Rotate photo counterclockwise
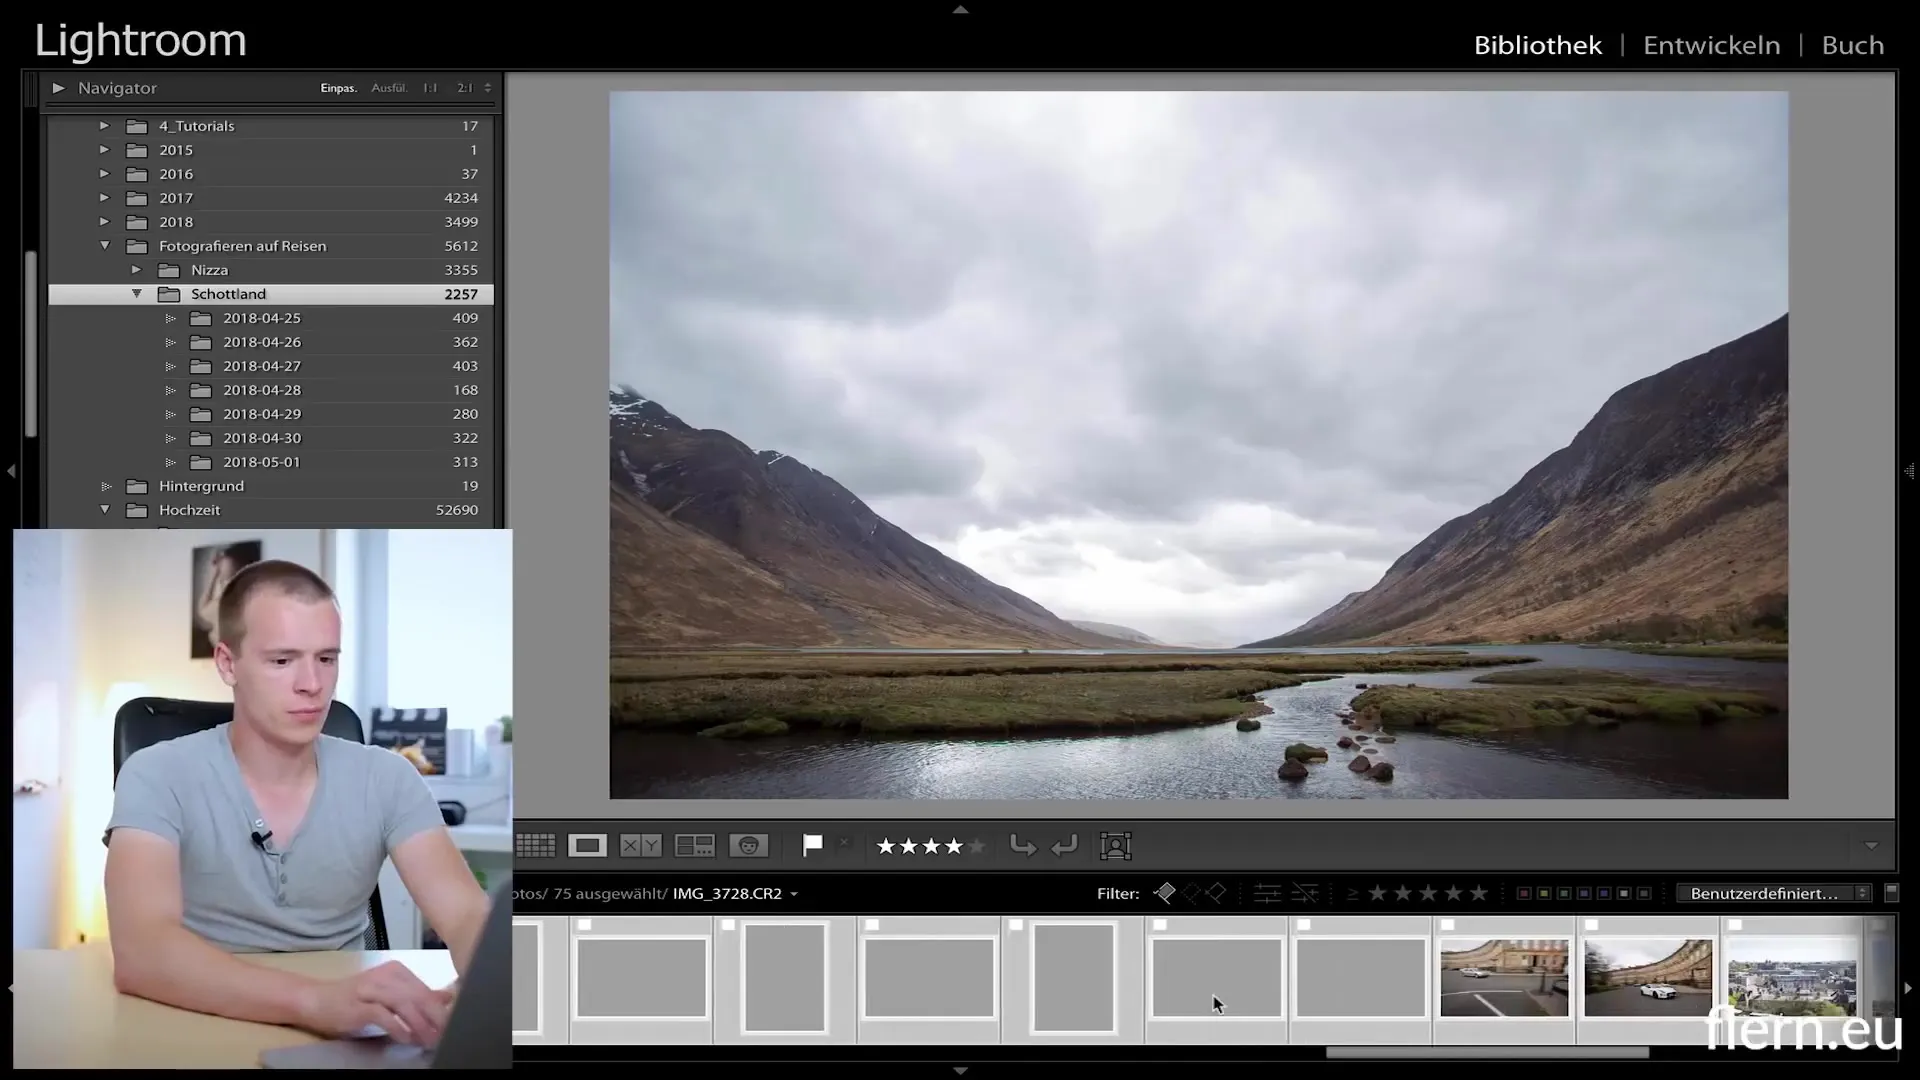The image size is (1920, 1080). click(1022, 846)
